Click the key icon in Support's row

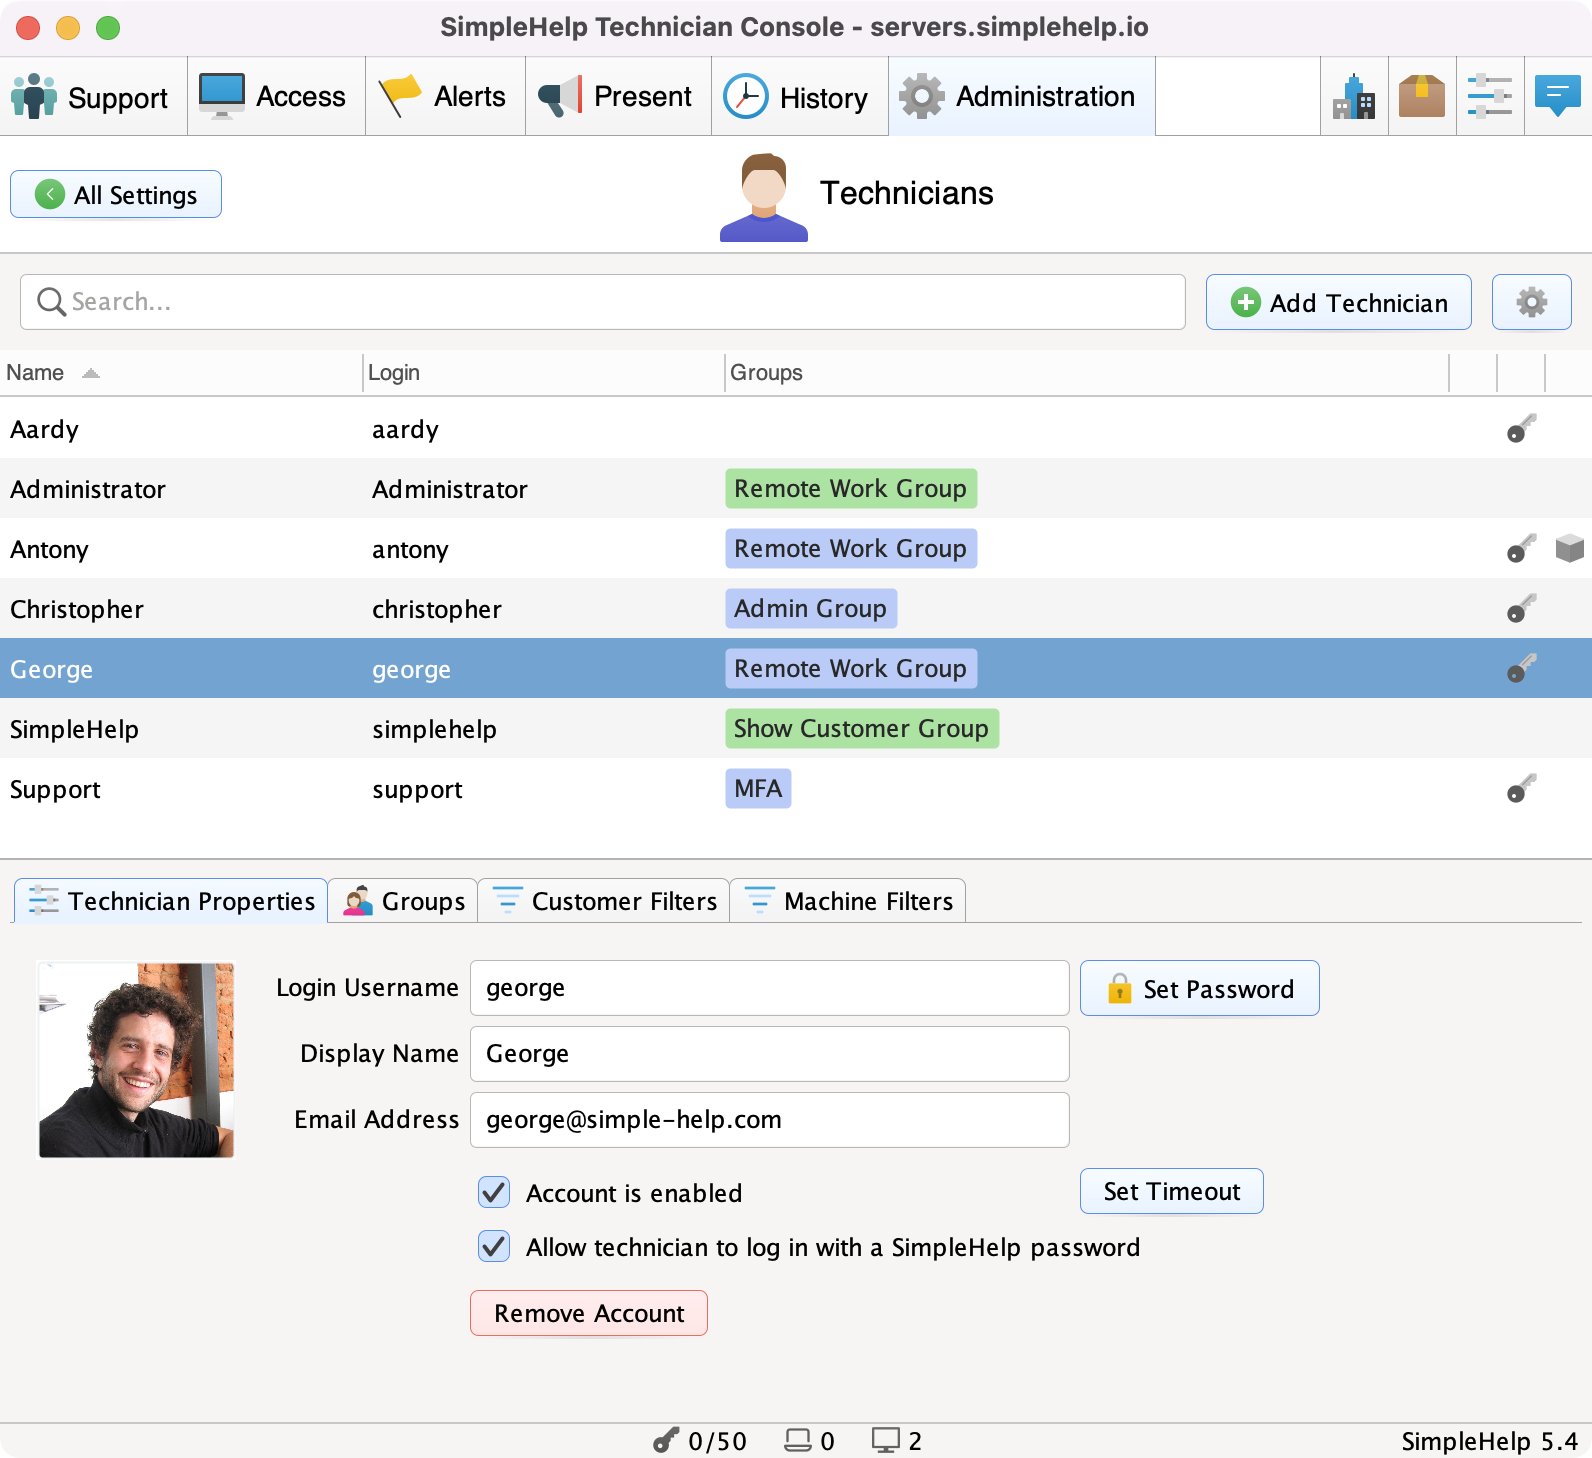[x=1521, y=789]
